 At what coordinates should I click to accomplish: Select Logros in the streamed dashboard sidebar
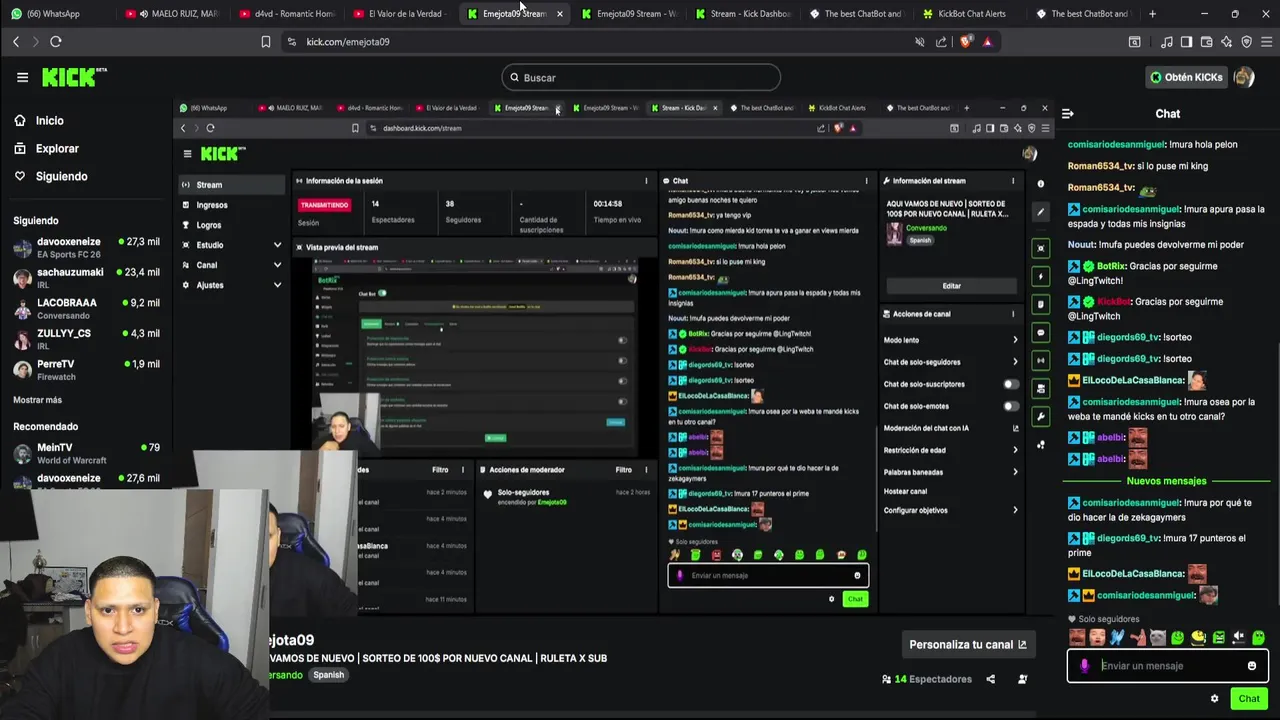pyautogui.click(x=232, y=225)
